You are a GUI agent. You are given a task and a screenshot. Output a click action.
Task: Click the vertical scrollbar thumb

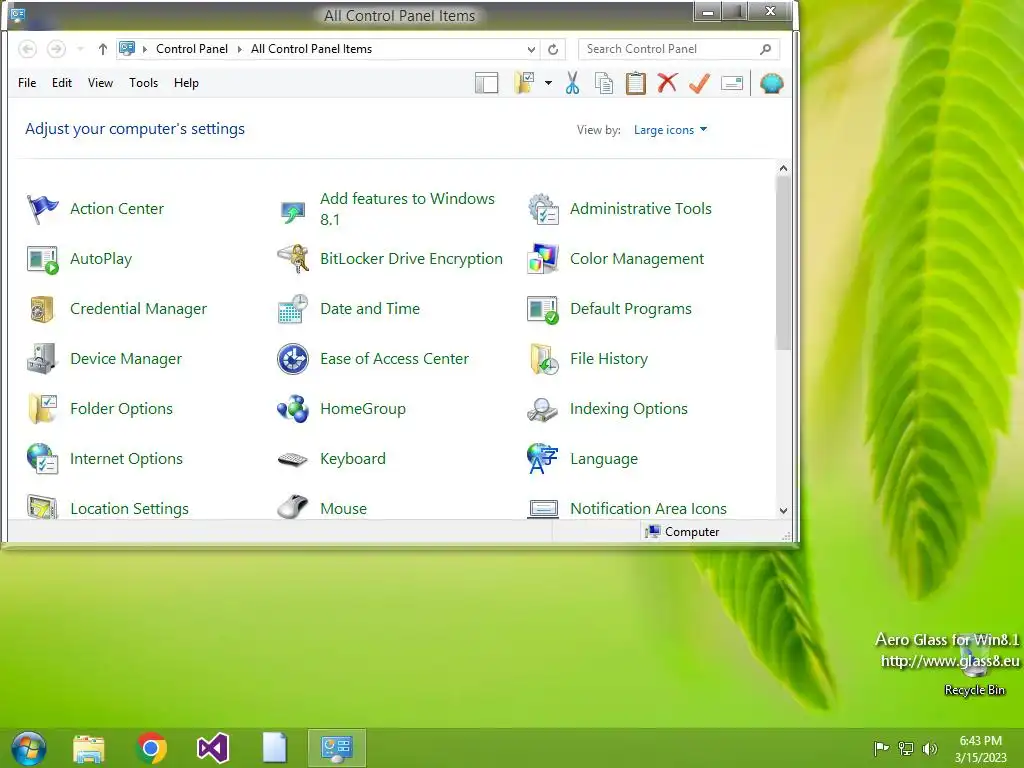(x=784, y=264)
